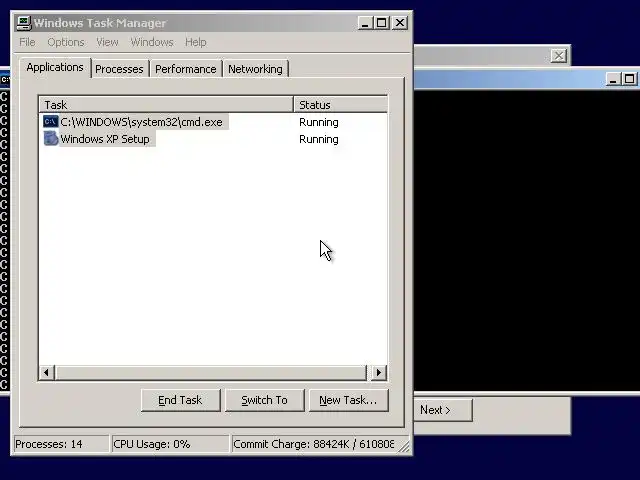Switch to the Networking tab
Viewport: 640px width, 480px height.
click(255, 69)
